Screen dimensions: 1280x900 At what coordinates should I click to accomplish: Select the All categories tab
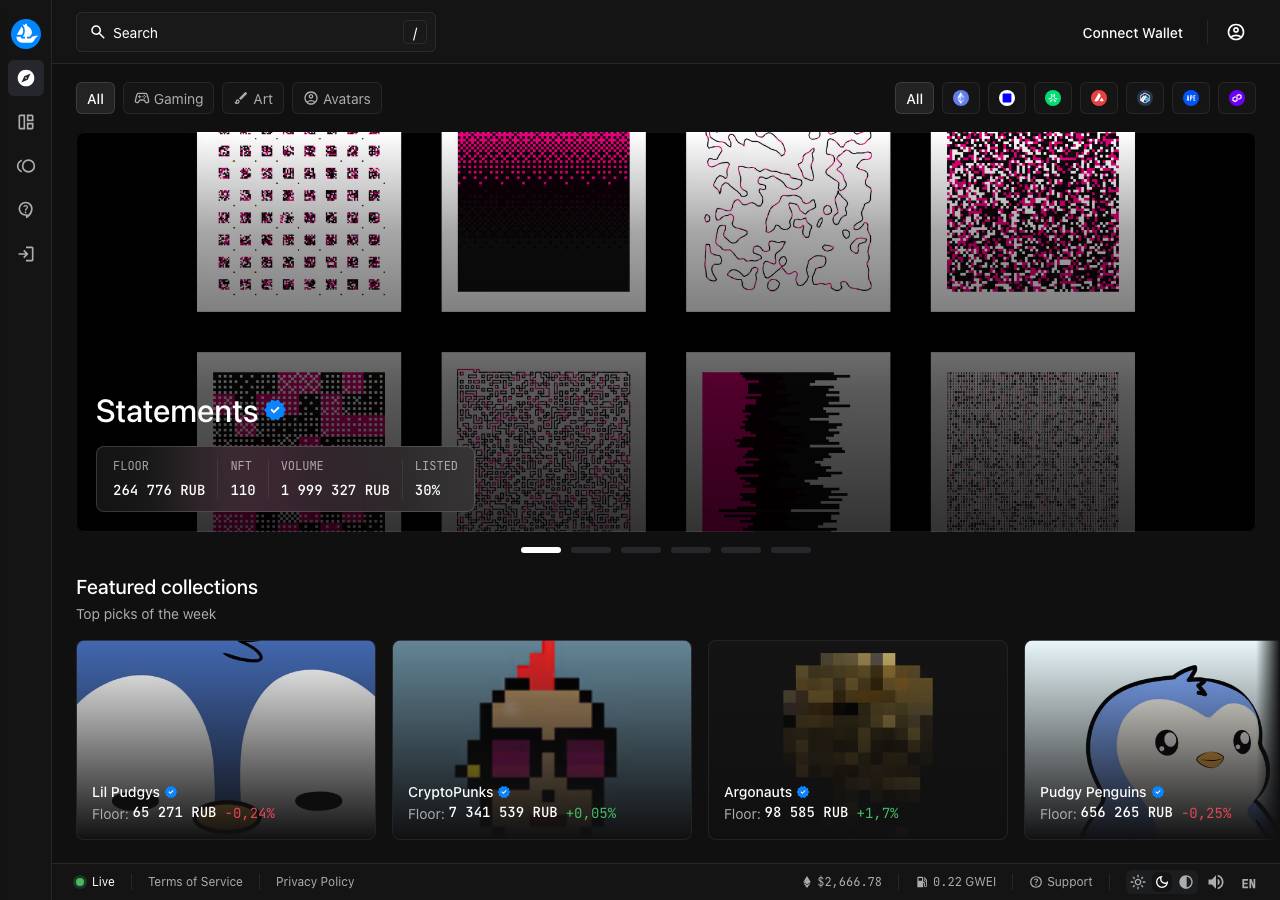coord(95,98)
